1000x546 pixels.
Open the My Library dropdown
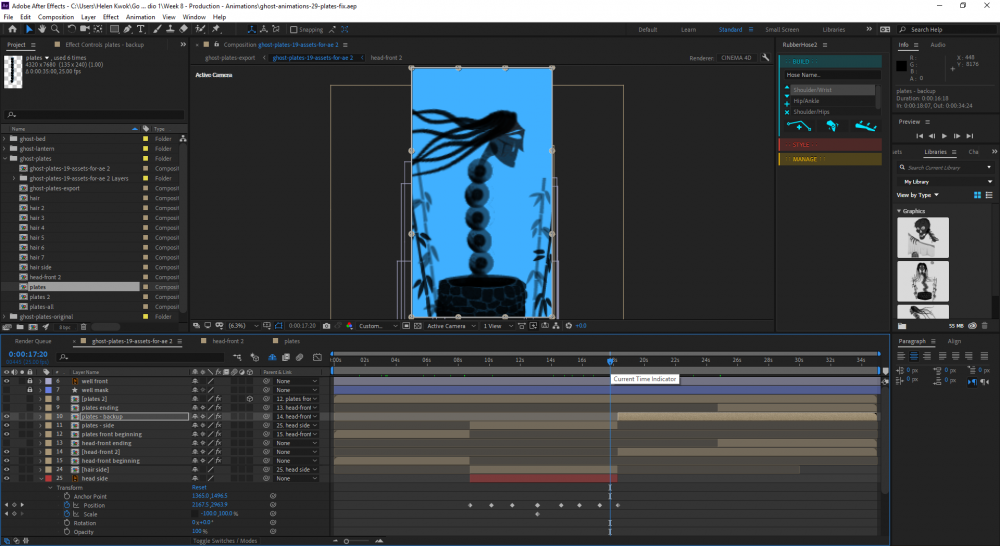point(946,182)
